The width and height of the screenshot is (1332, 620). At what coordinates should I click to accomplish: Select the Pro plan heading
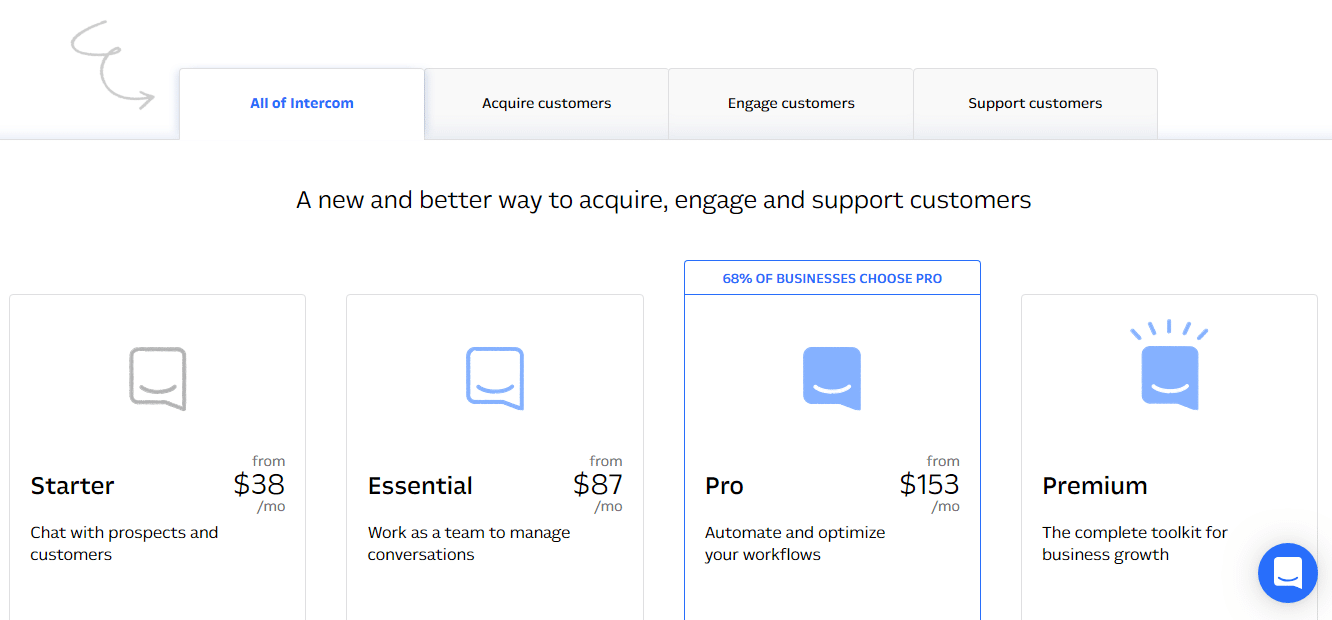point(724,486)
